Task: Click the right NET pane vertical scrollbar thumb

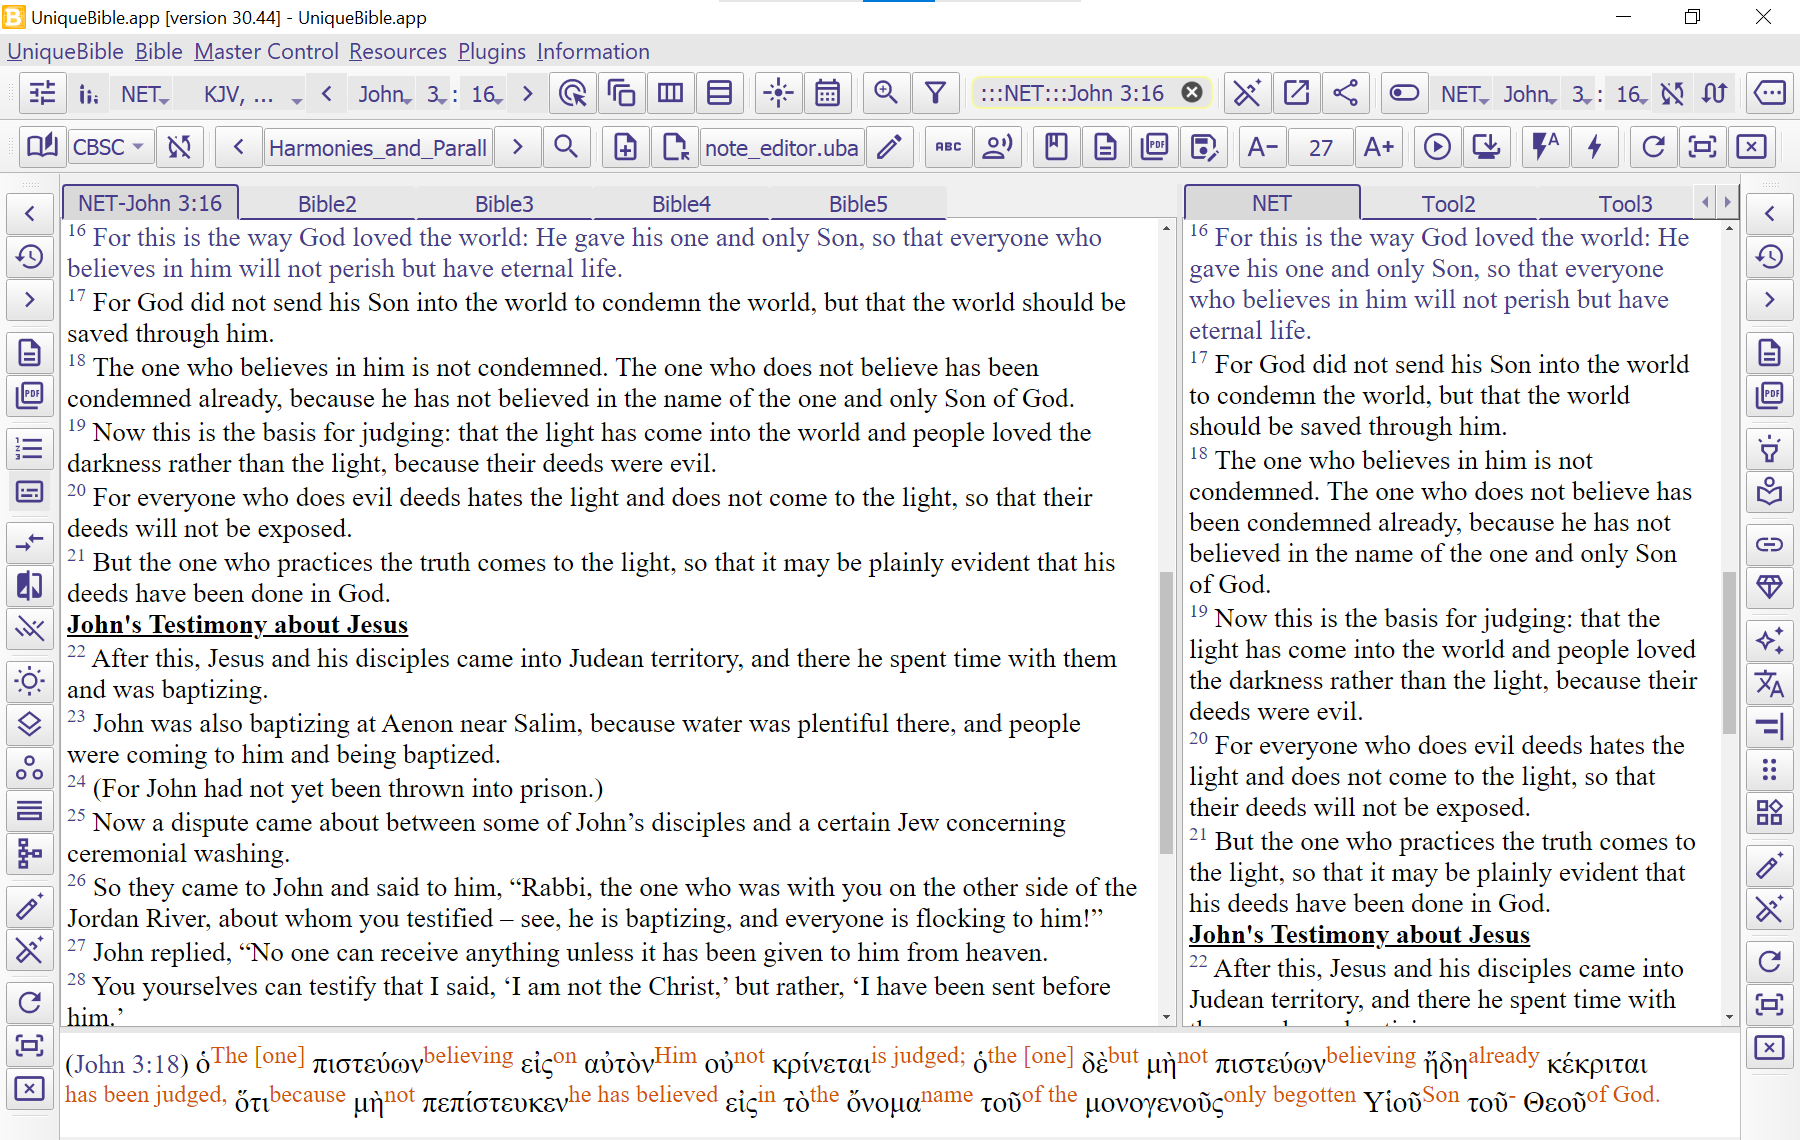Action: [x=1730, y=652]
